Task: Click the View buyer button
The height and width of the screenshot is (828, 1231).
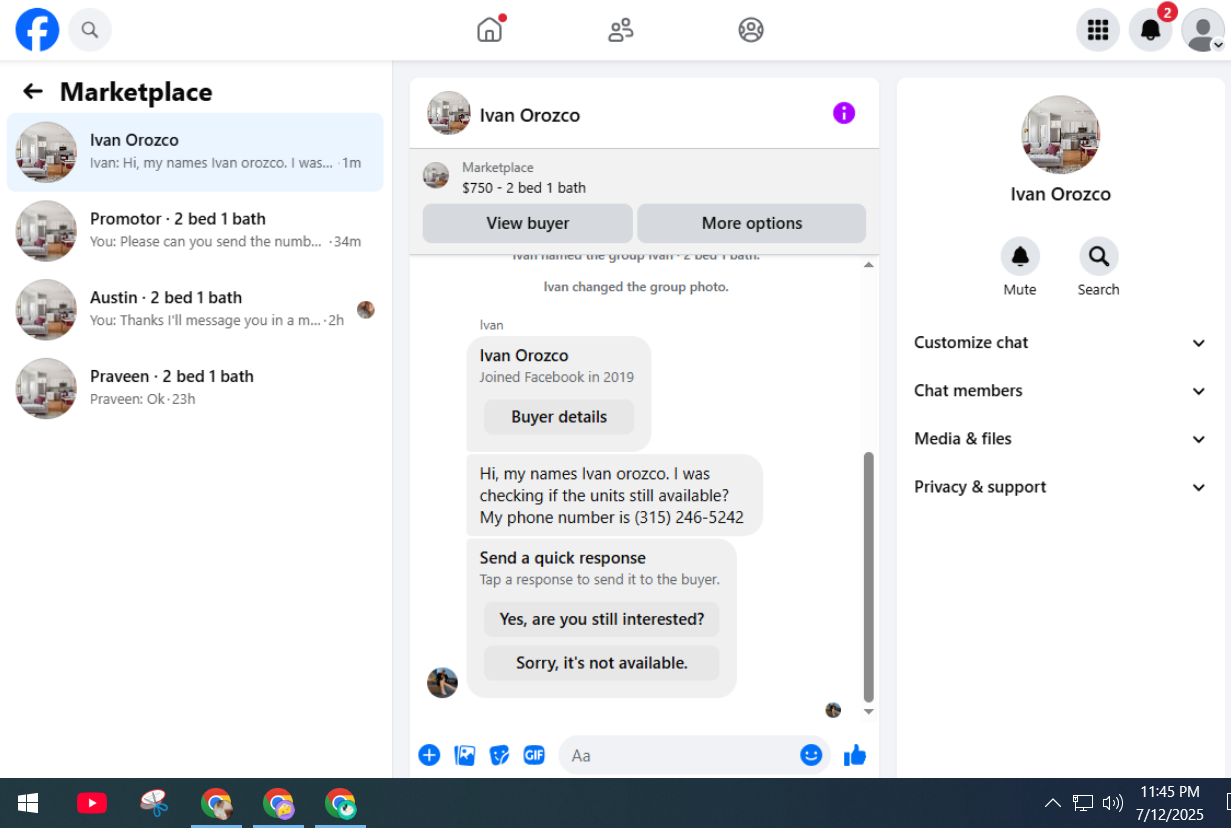Action: click(528, 223)
